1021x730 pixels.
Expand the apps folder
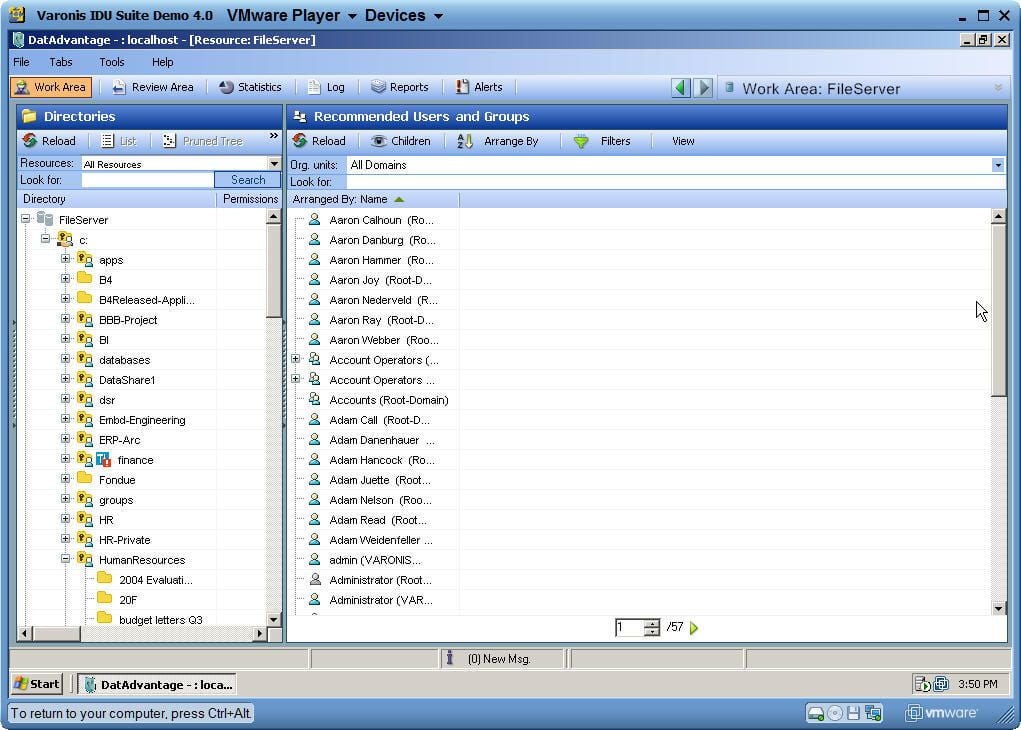tap(65, 259)
